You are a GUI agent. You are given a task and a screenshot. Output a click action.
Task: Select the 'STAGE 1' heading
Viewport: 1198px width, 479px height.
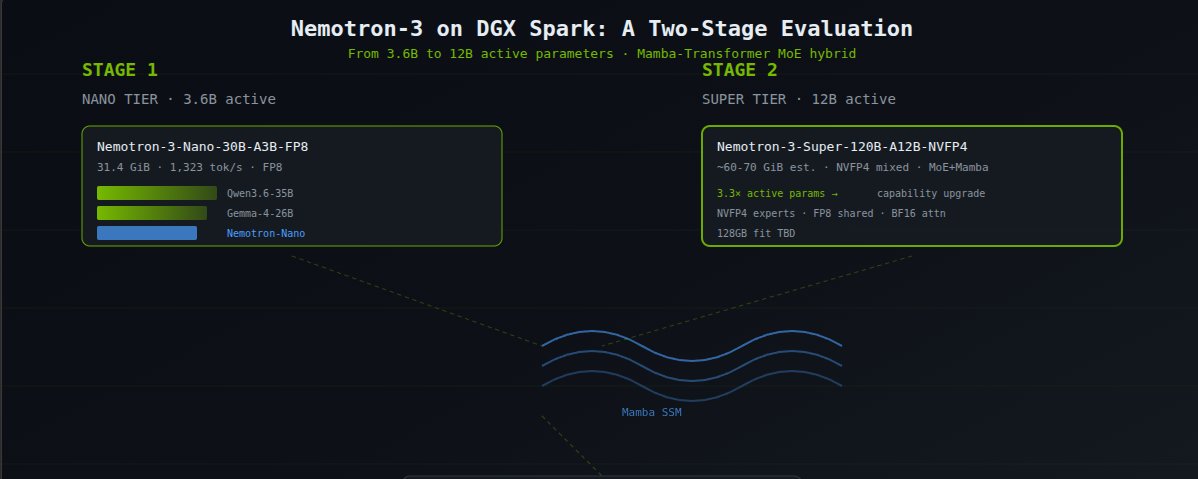pyautogui.click(x=120, y=70)
